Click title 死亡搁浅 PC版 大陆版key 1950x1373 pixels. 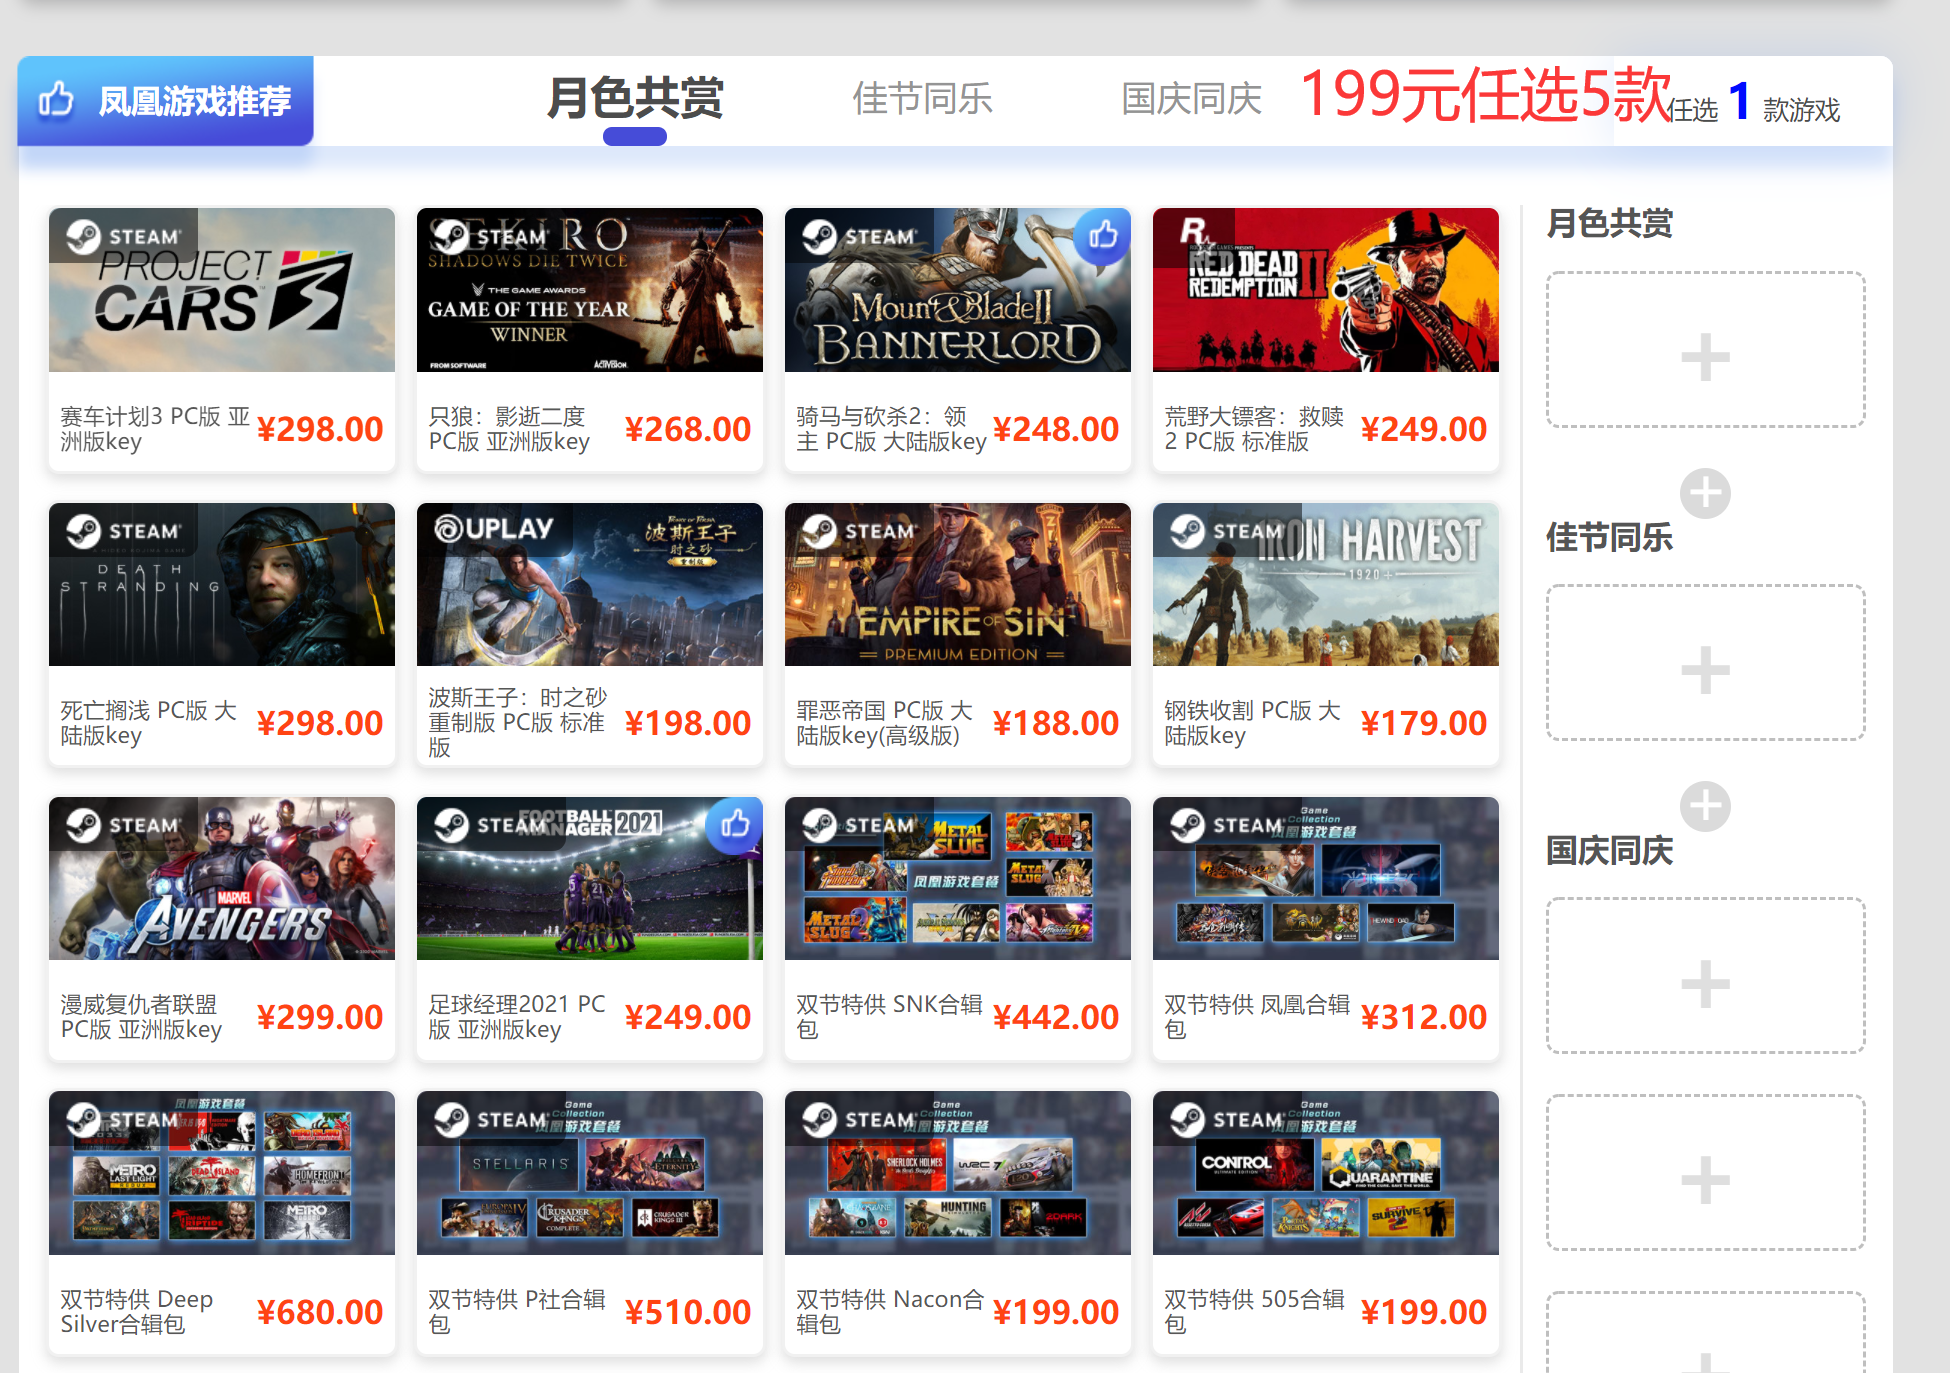point(149,723)
